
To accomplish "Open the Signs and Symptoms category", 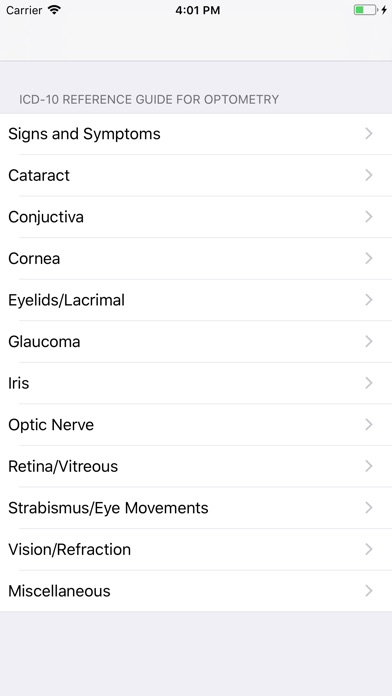I will point(196,134).
